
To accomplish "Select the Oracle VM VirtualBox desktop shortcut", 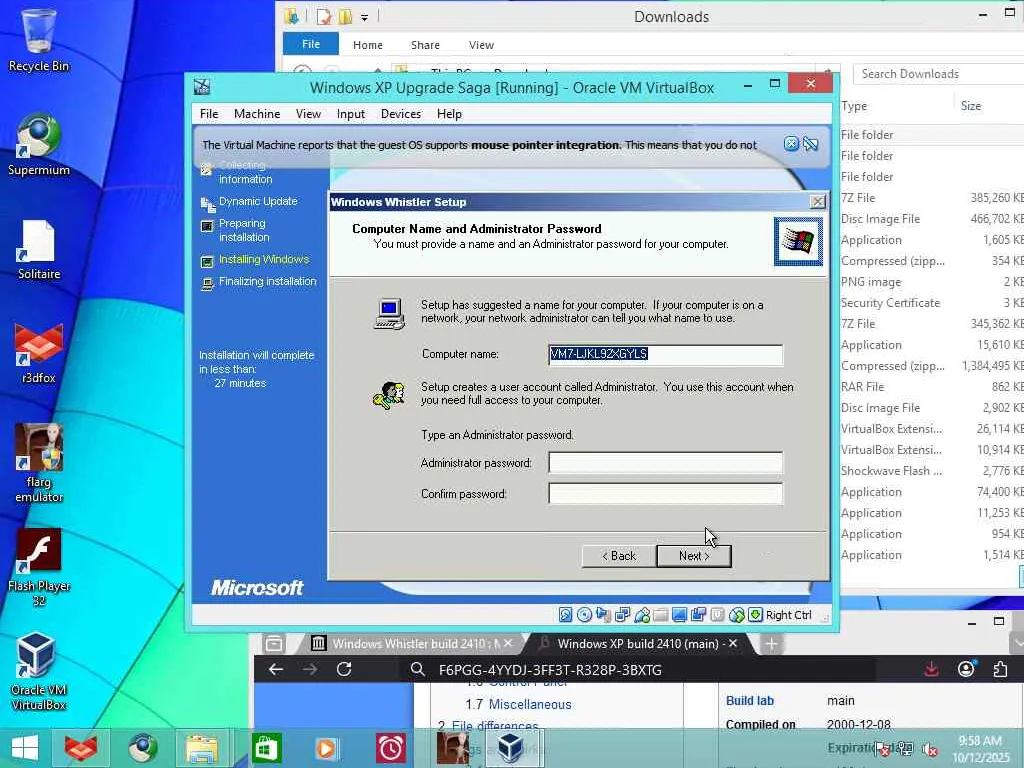I will (39, 671).
